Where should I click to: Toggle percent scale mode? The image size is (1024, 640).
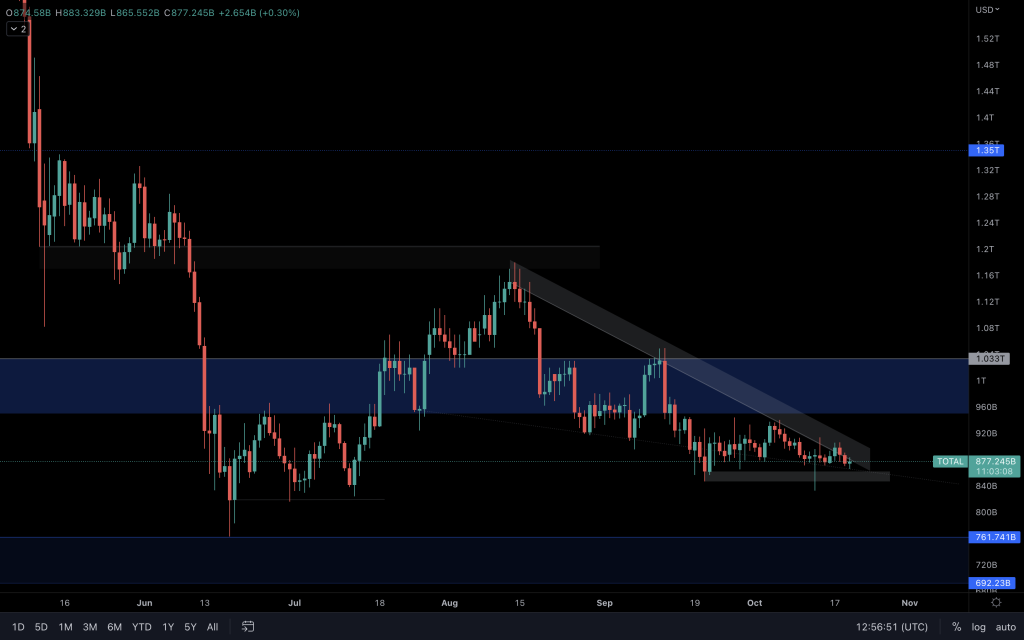point(956,627)
